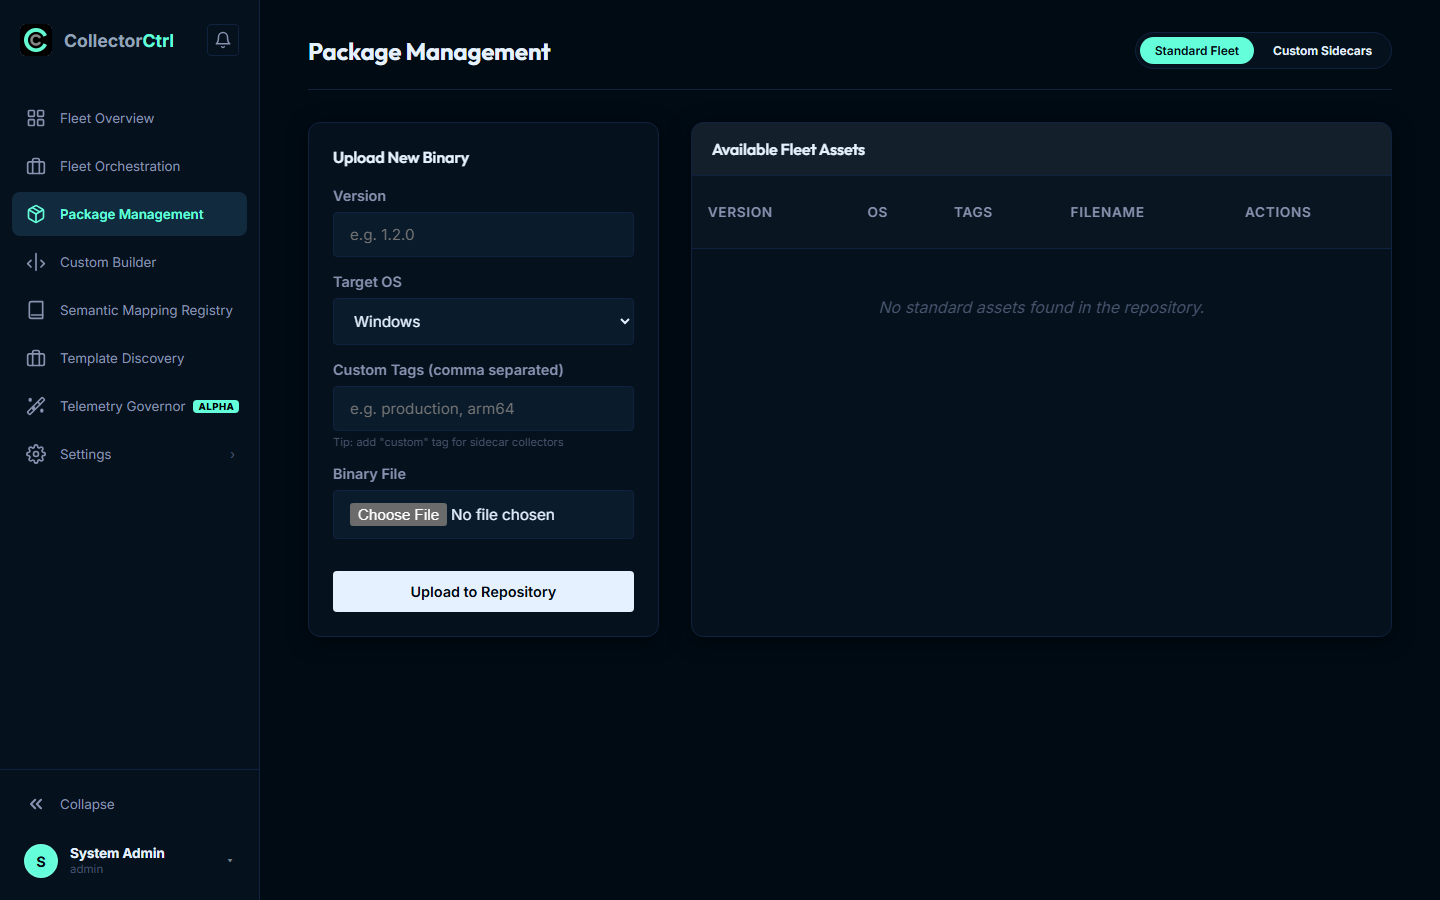Click the 'No standard assets found' message

tap(1041, 308)
